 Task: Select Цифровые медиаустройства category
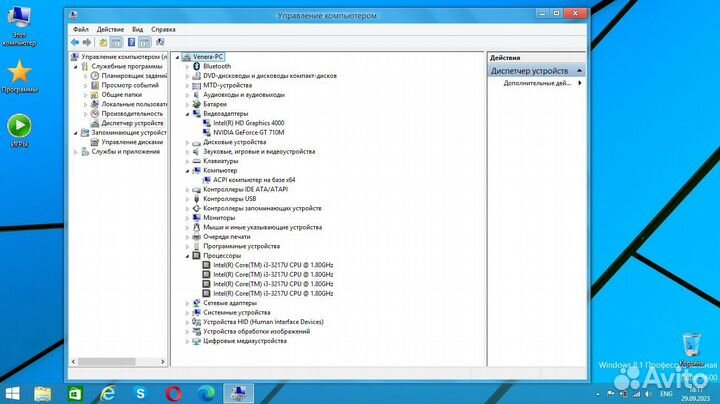(x=245, y=341)
